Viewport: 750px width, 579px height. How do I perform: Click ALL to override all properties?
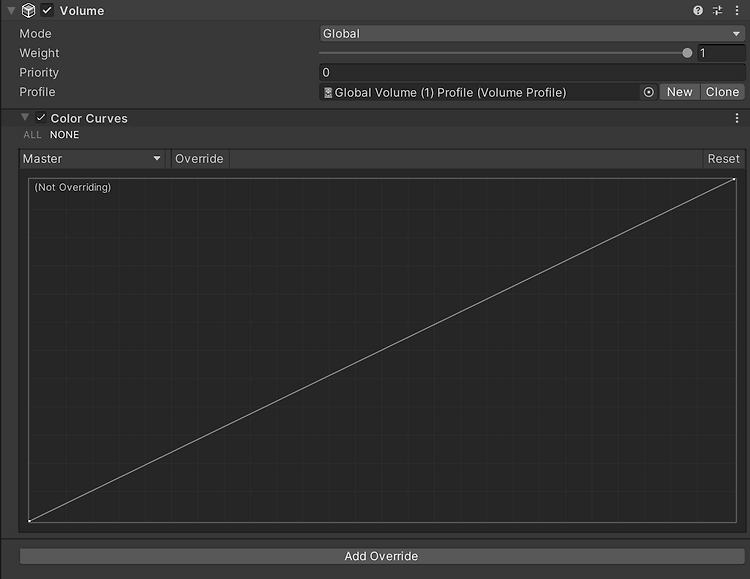(32, 135)
